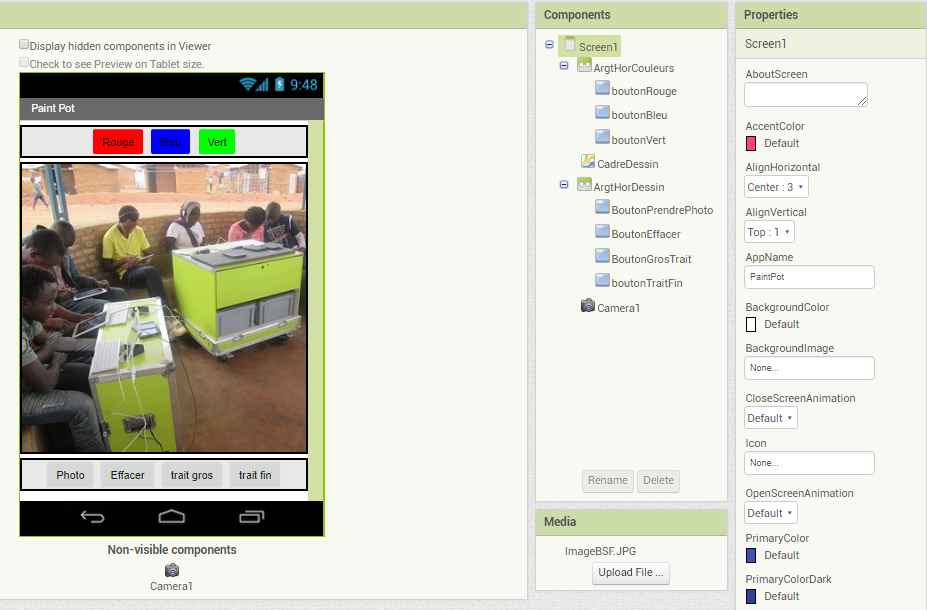
Task: Click the Camera1 non-visible component icon
Action: tap(172, 570)
